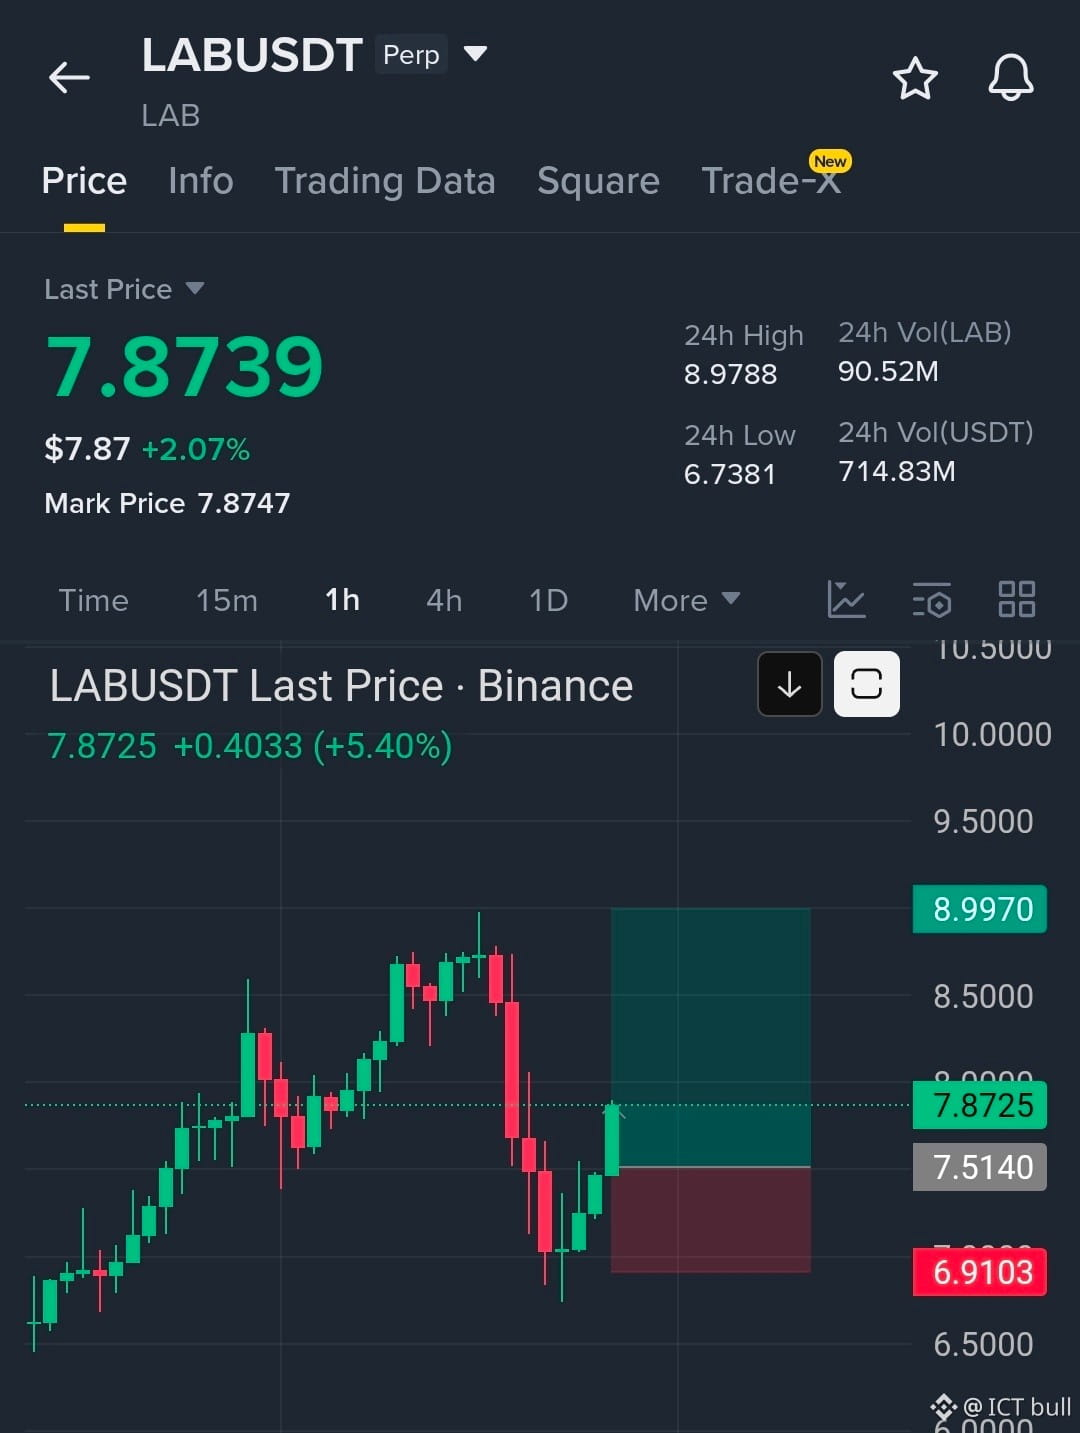Toggle fullscreen with white square button
1080x1433 pixels.
867,684
